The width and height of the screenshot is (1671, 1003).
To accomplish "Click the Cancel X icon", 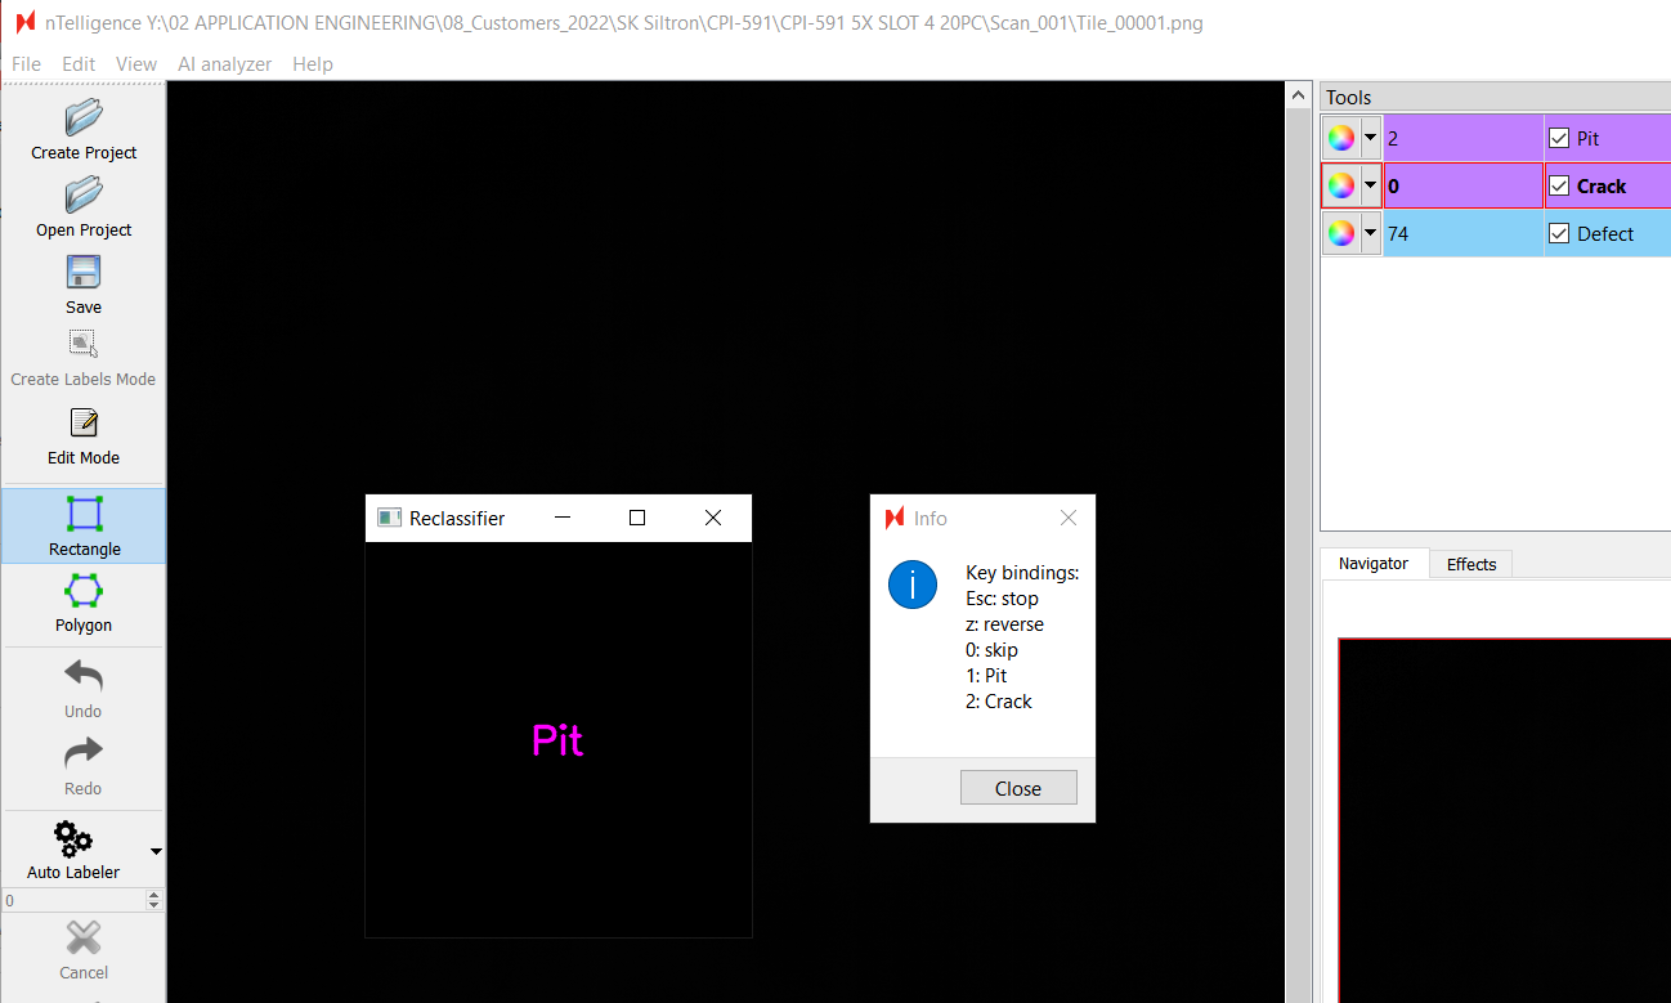I will (x=83, y=939).
